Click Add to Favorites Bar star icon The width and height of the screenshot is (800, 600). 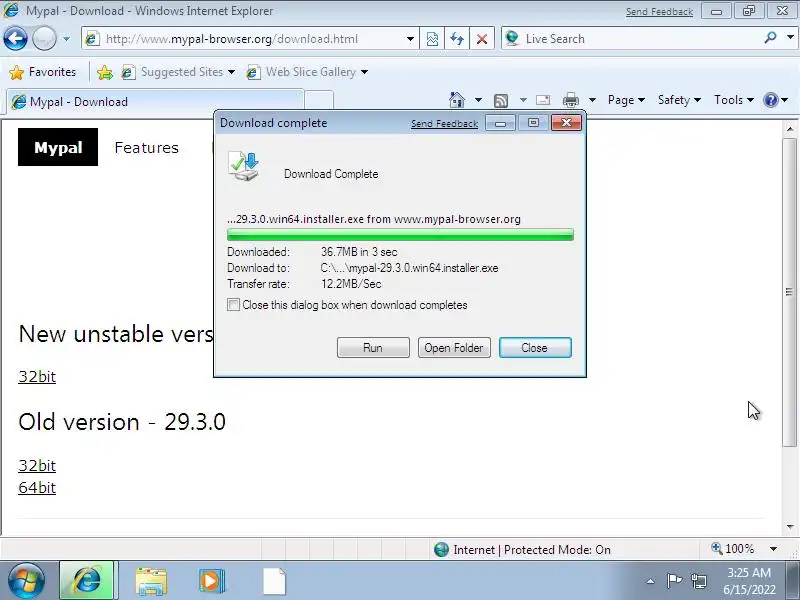click(x=105, y=72)
